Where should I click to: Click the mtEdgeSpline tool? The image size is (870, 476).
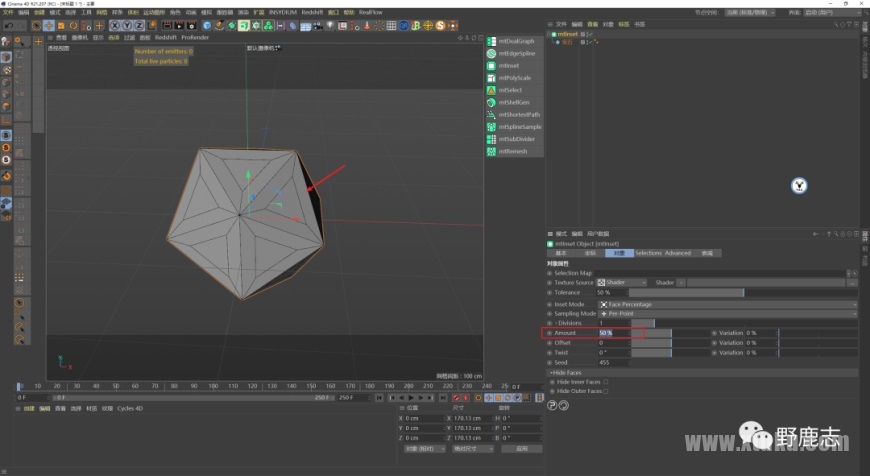pos(514,53)
